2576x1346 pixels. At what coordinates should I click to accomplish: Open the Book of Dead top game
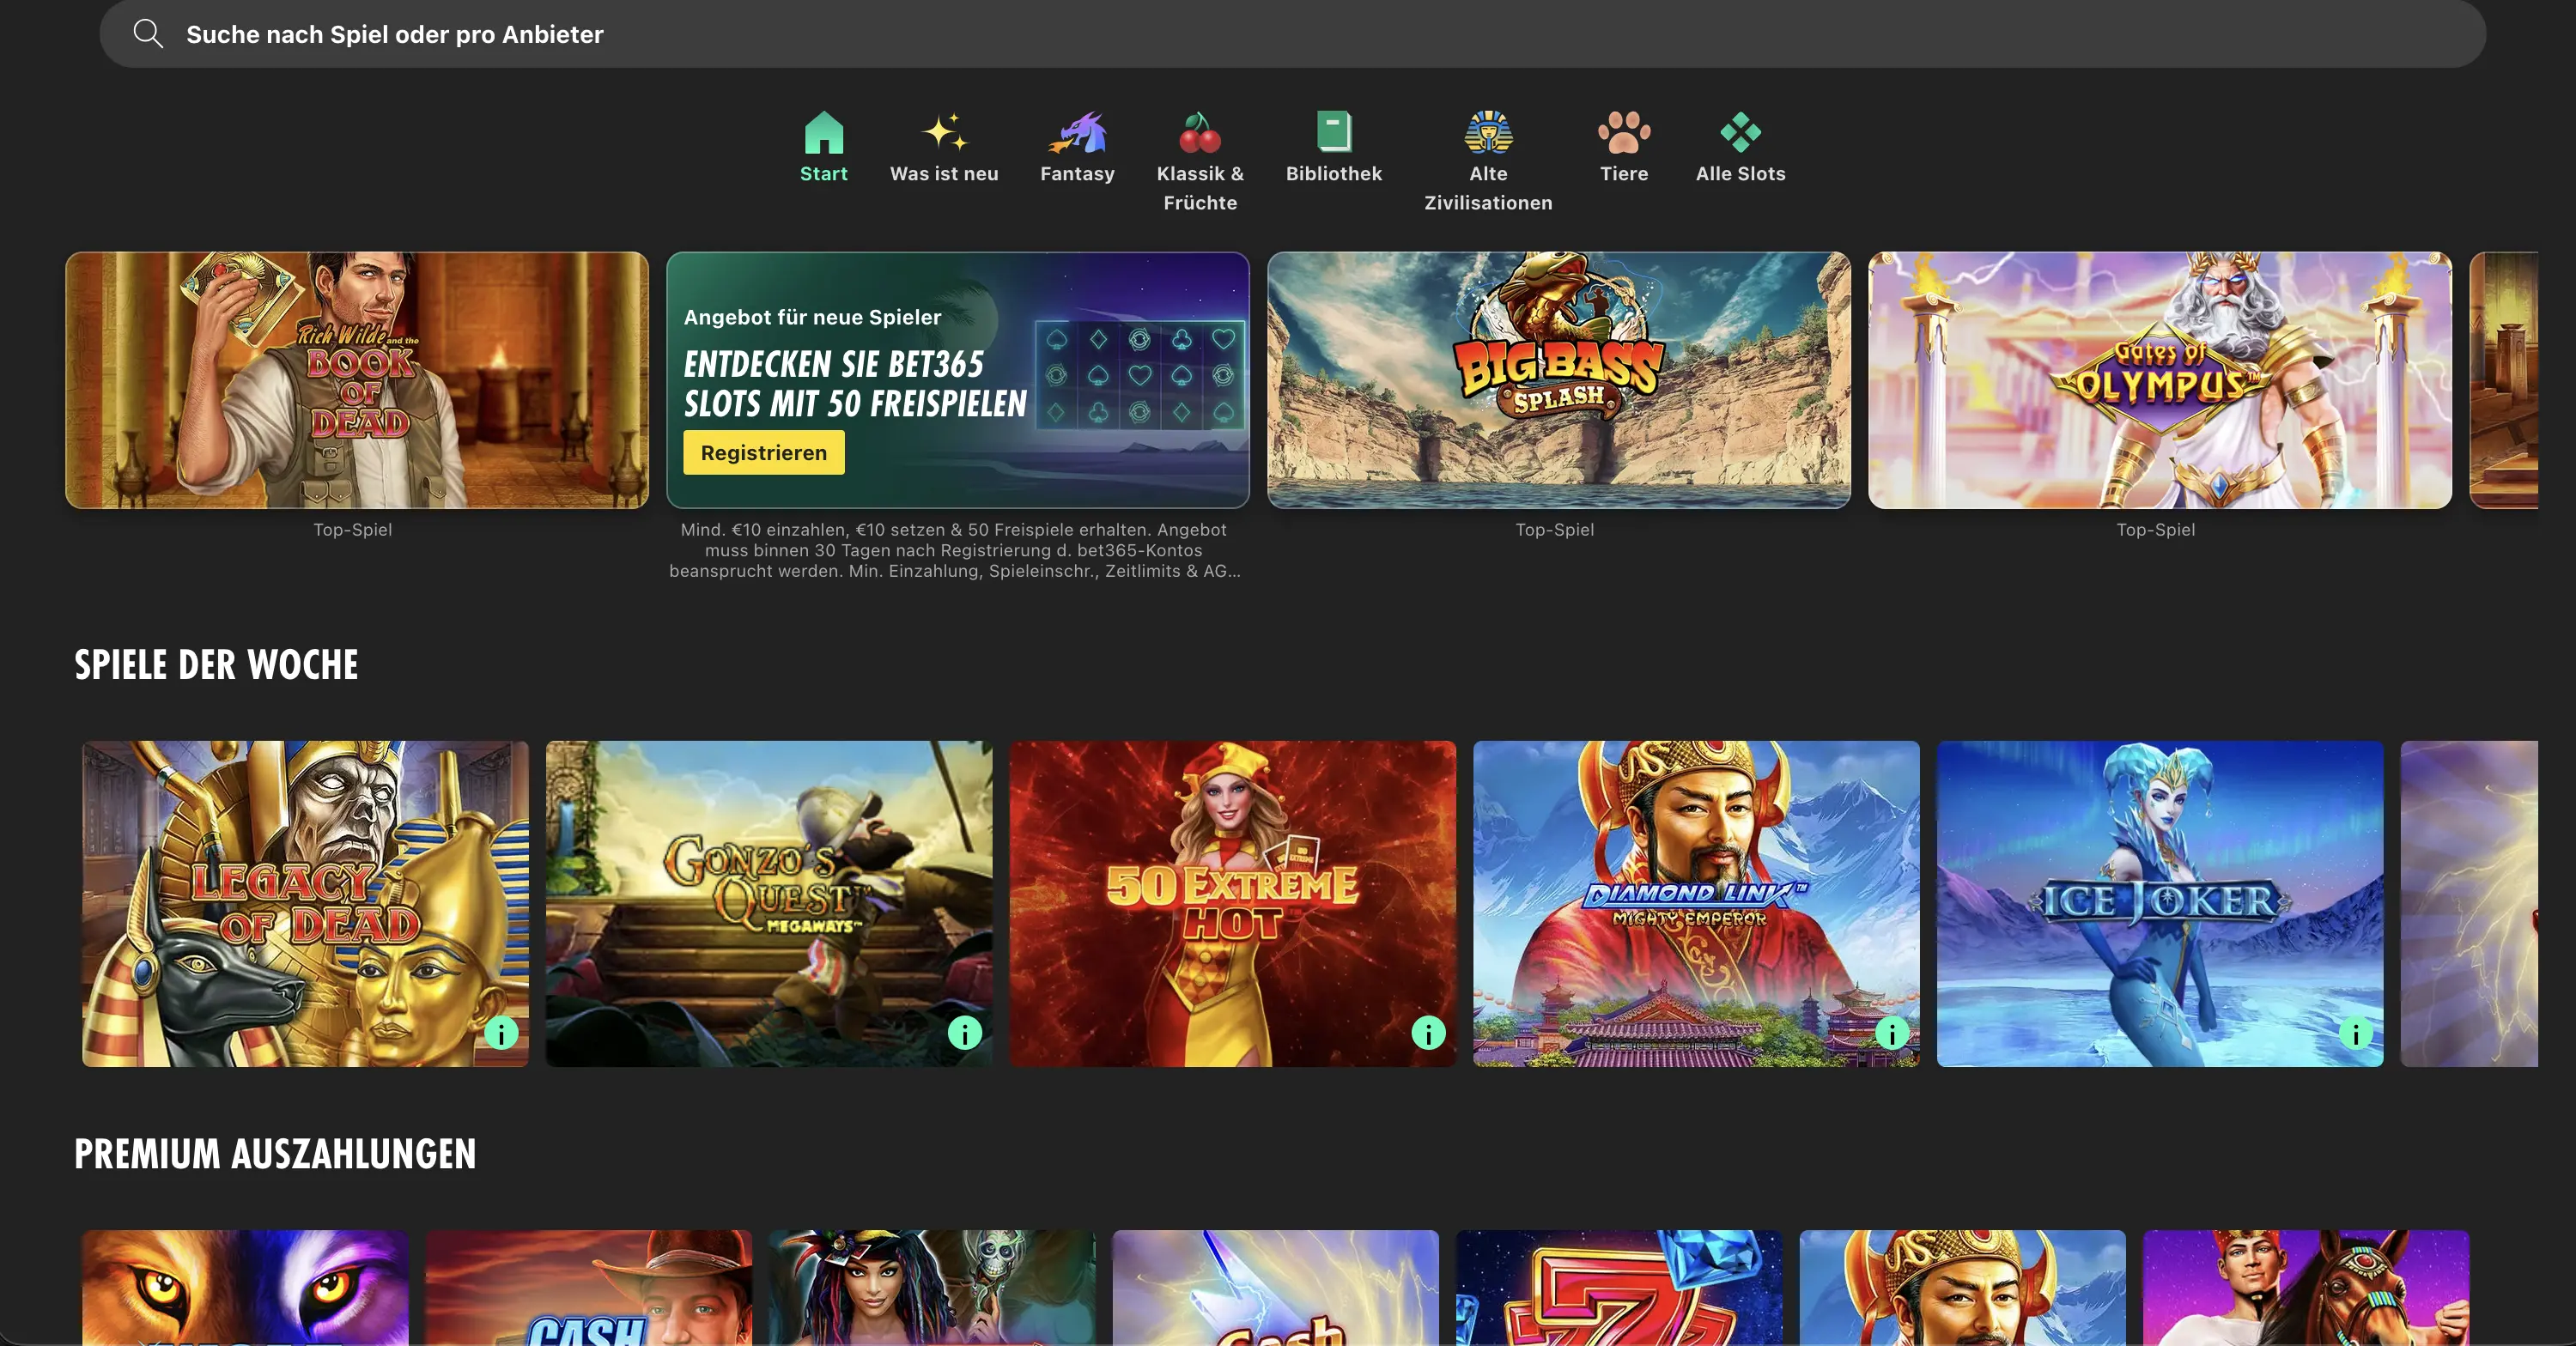pyautogui.click(x=356, y=382)
